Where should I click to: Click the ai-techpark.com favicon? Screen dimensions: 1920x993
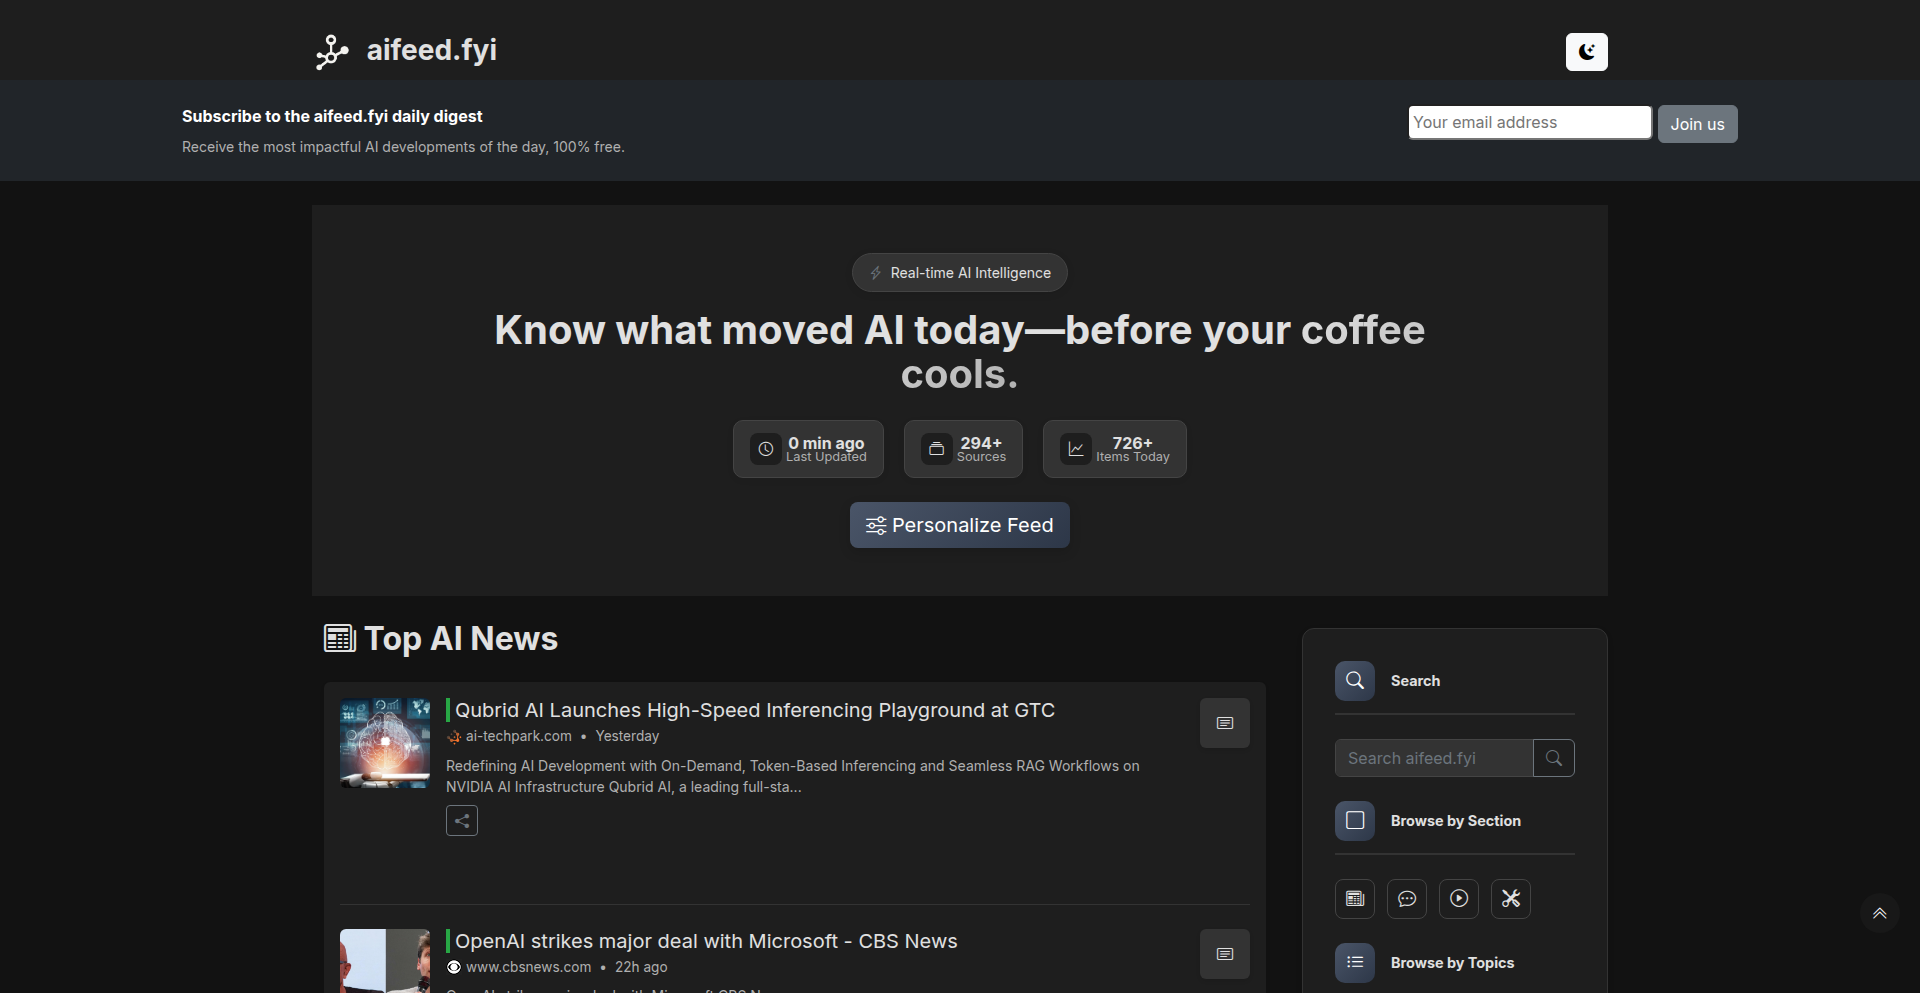454,737
